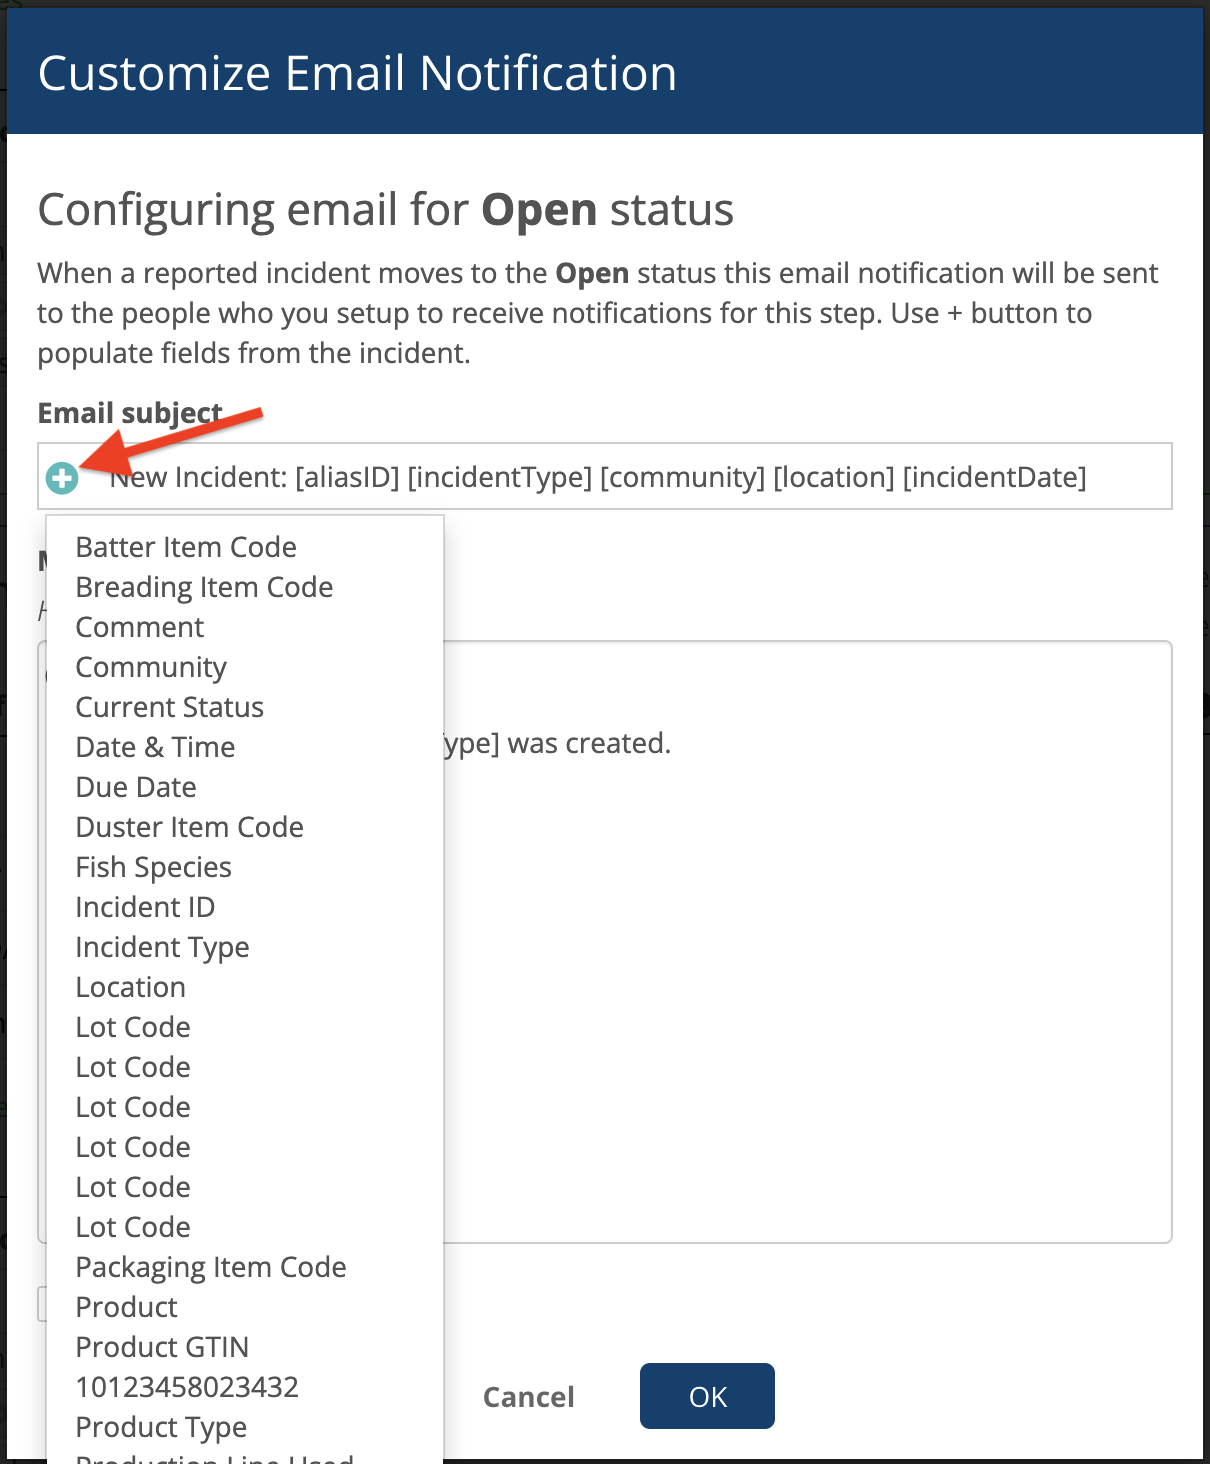Select Location in the field list
The width and height of the screenshot is (1210, 1464).
click(131, 987)
